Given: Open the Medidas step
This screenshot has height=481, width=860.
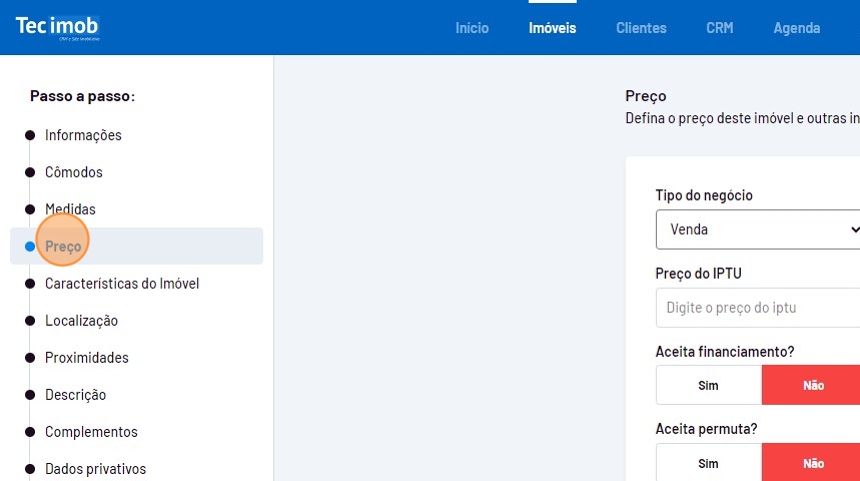Looking at the screenshot, I should coord(70,209).
